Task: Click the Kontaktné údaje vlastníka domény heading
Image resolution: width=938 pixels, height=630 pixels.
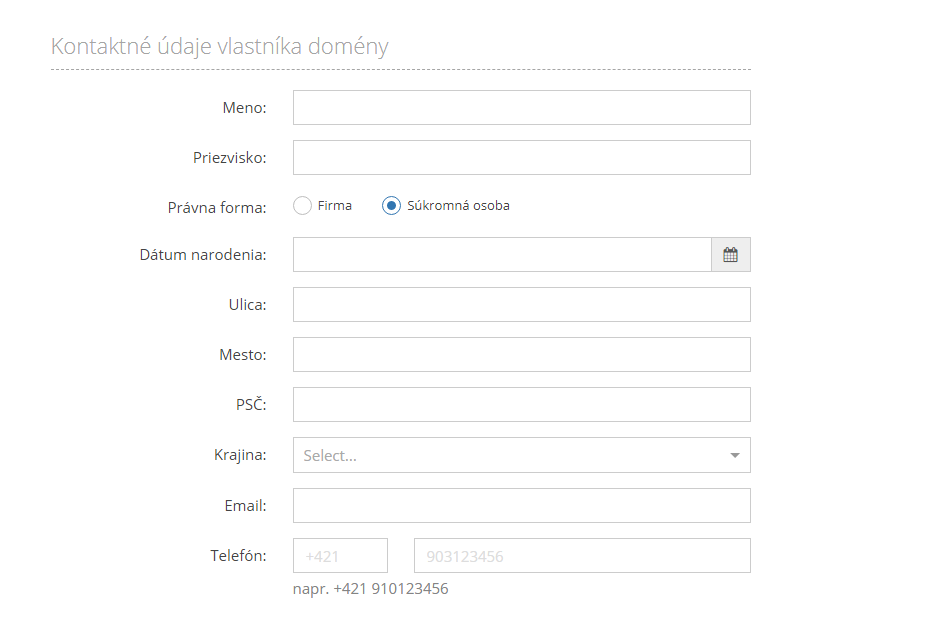Action: pos(220,46)
